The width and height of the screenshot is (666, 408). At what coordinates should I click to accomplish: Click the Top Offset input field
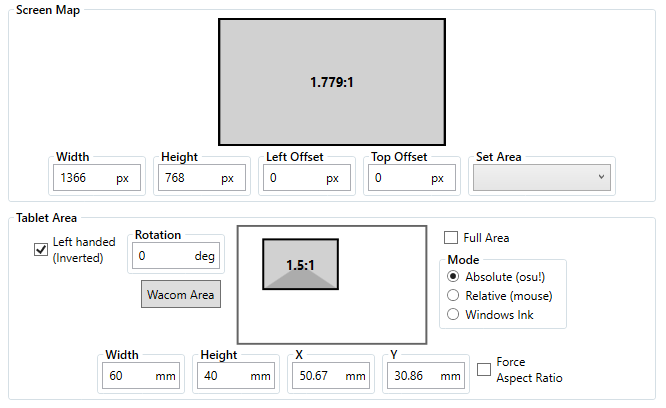coord(412,177)
